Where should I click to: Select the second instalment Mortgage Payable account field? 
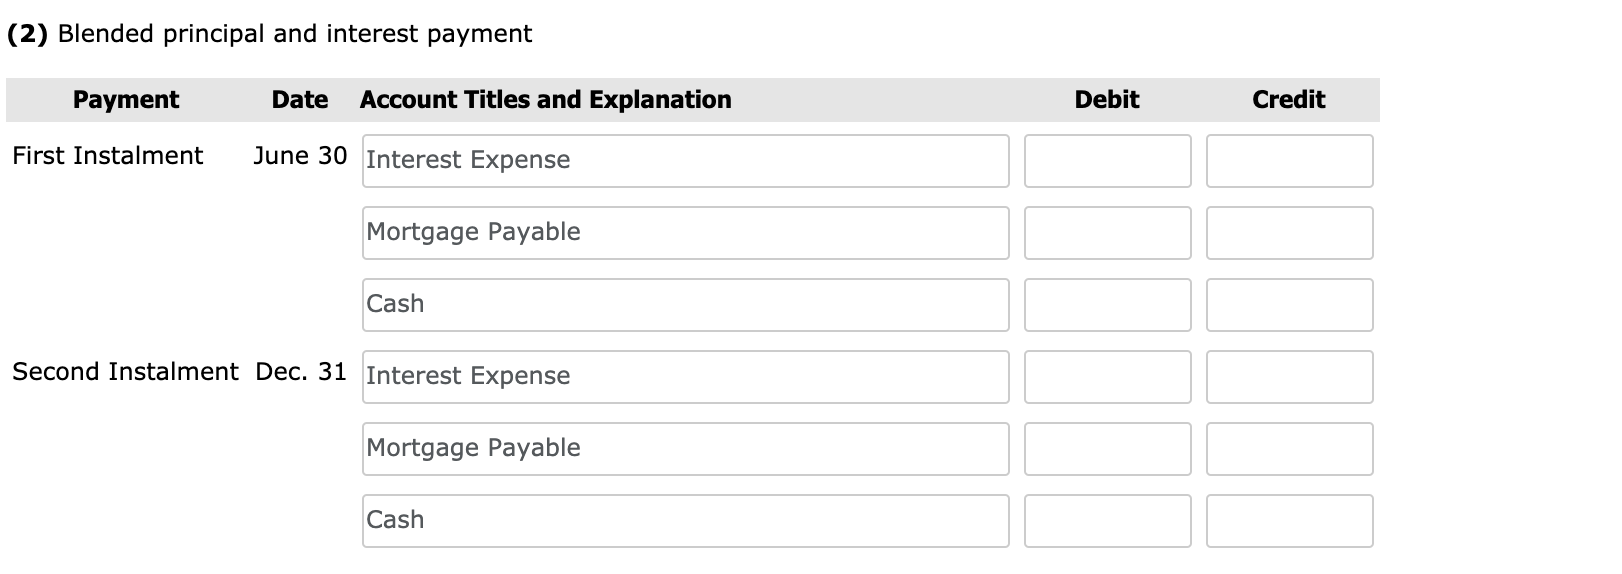coord(685,449)
